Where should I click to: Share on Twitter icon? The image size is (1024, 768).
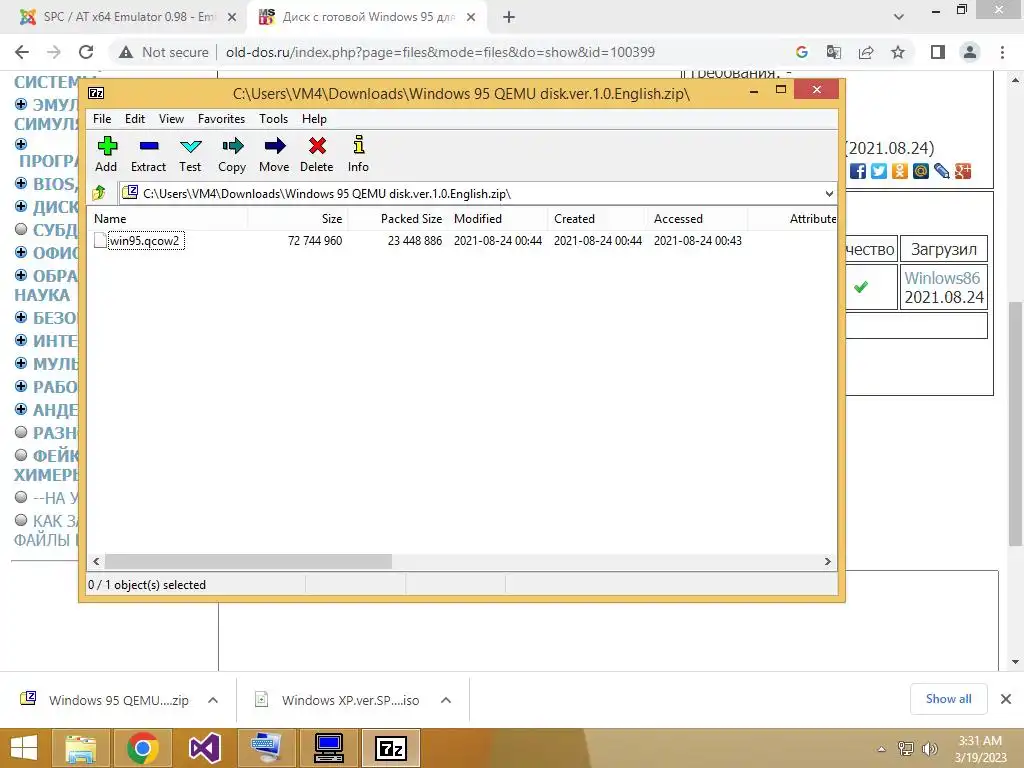point(879,171)
